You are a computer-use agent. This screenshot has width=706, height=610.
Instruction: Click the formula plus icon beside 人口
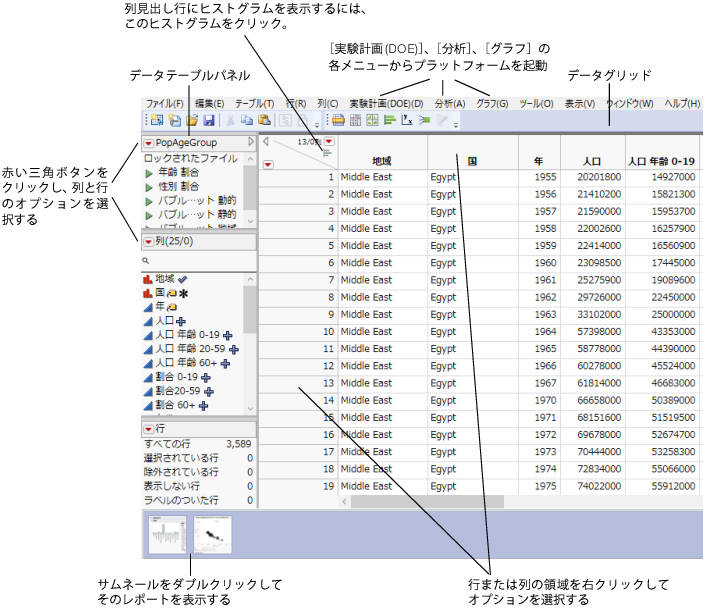coord(181,321)
